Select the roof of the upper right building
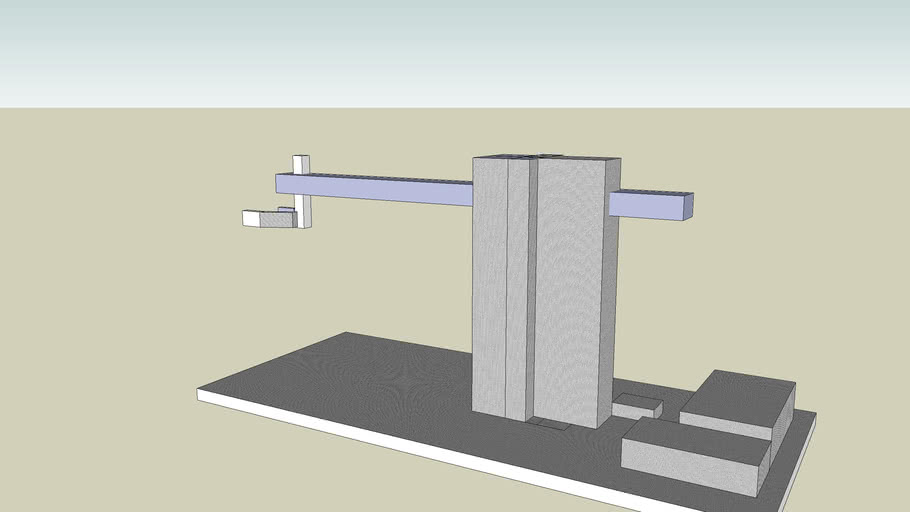 [x=738, y=393]
